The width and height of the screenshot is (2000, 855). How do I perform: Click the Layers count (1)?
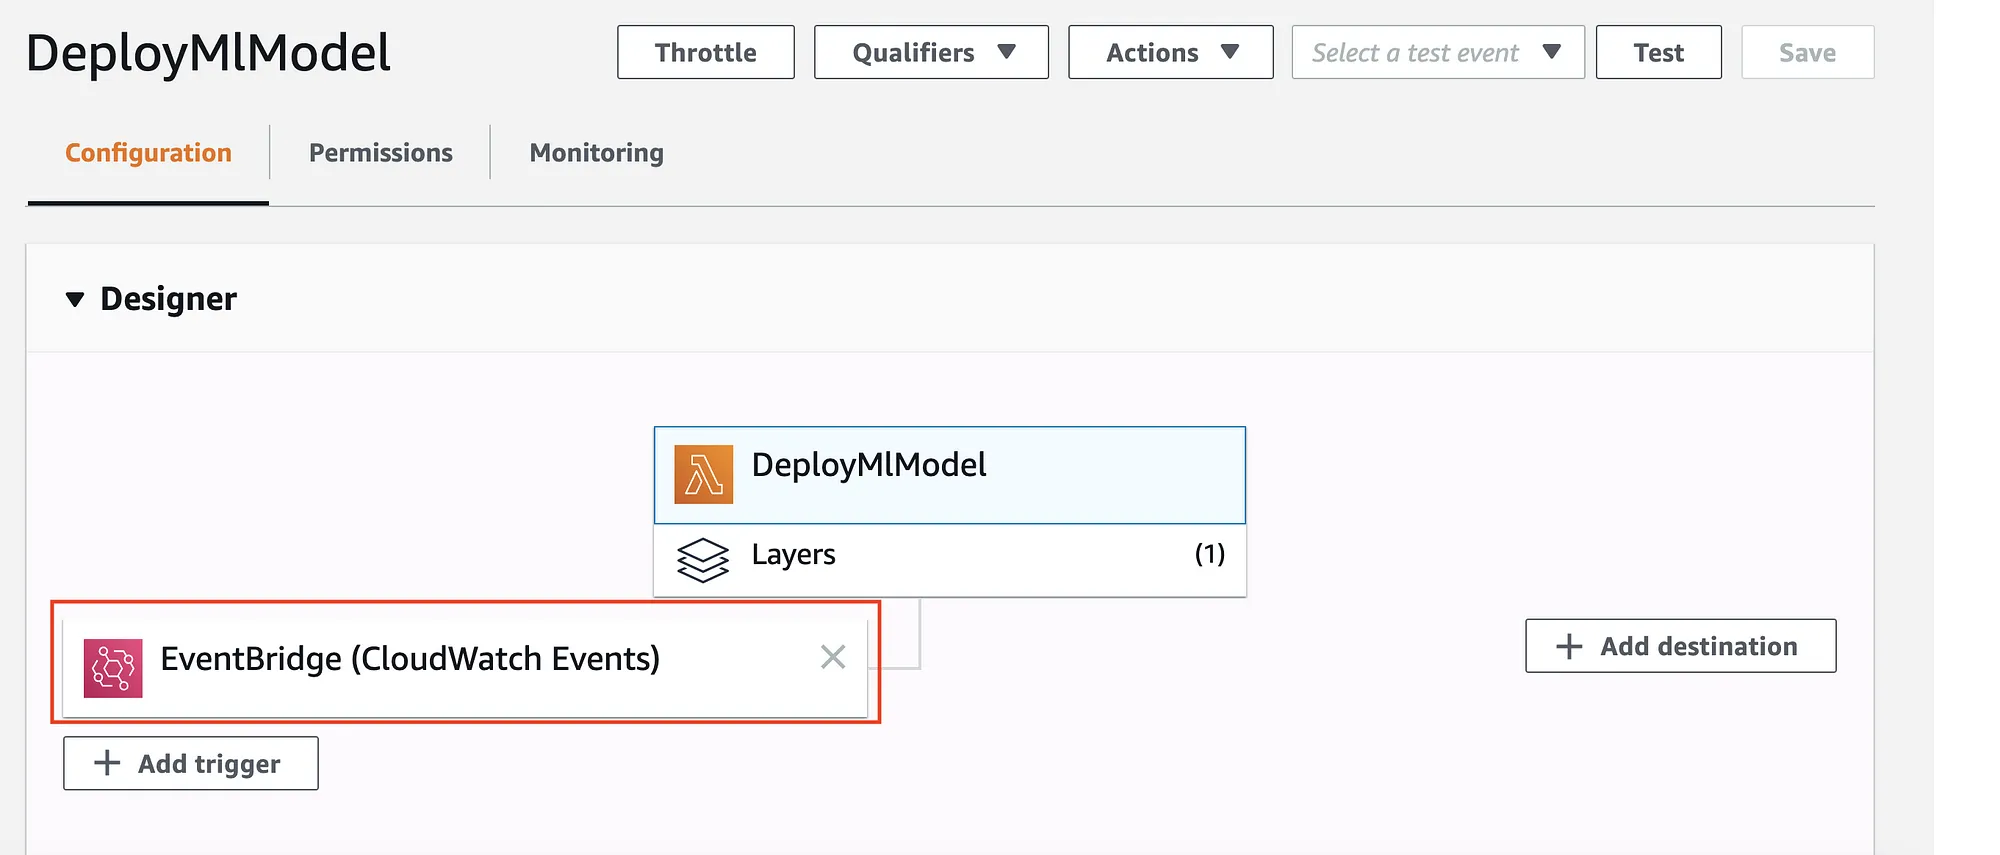click(1210, 554)
